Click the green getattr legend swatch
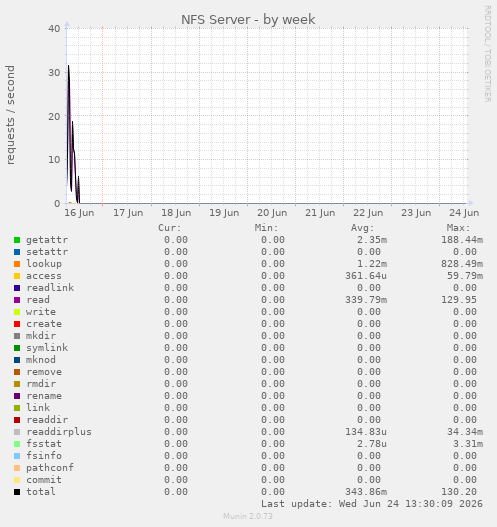Viewport: 497px width, 527px height. [17, 240]
